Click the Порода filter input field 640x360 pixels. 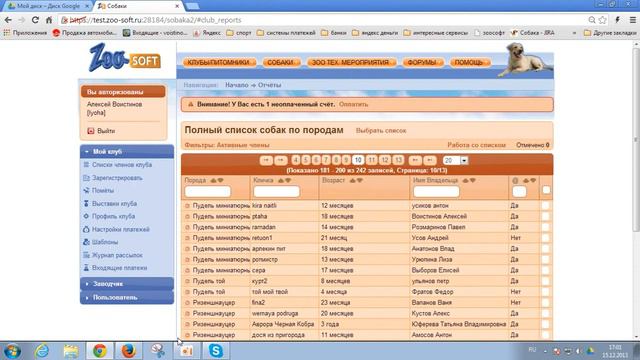point(208,191)
